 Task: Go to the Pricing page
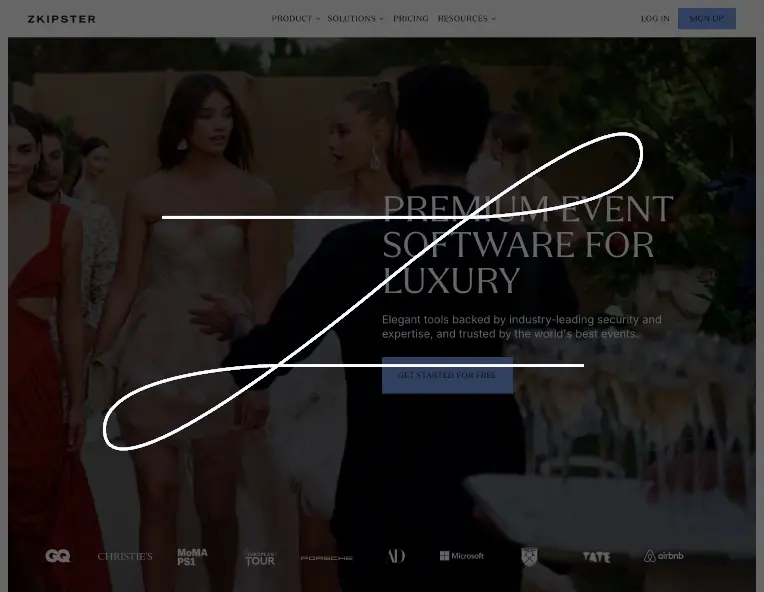tap(410, 19)
